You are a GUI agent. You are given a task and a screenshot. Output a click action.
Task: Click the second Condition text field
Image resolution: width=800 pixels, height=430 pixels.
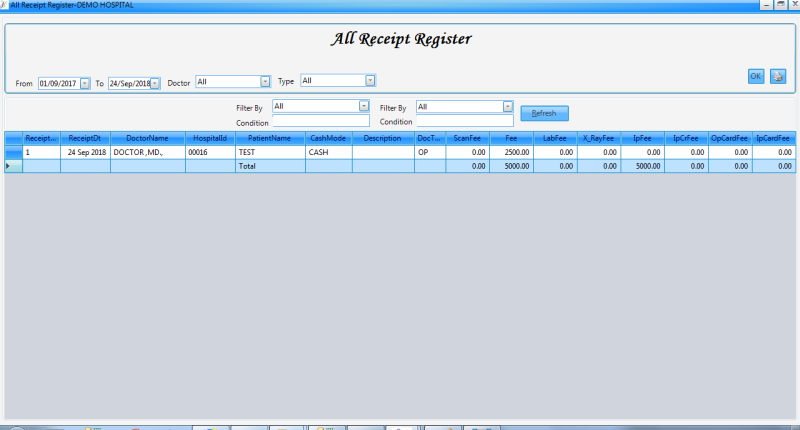465,122
